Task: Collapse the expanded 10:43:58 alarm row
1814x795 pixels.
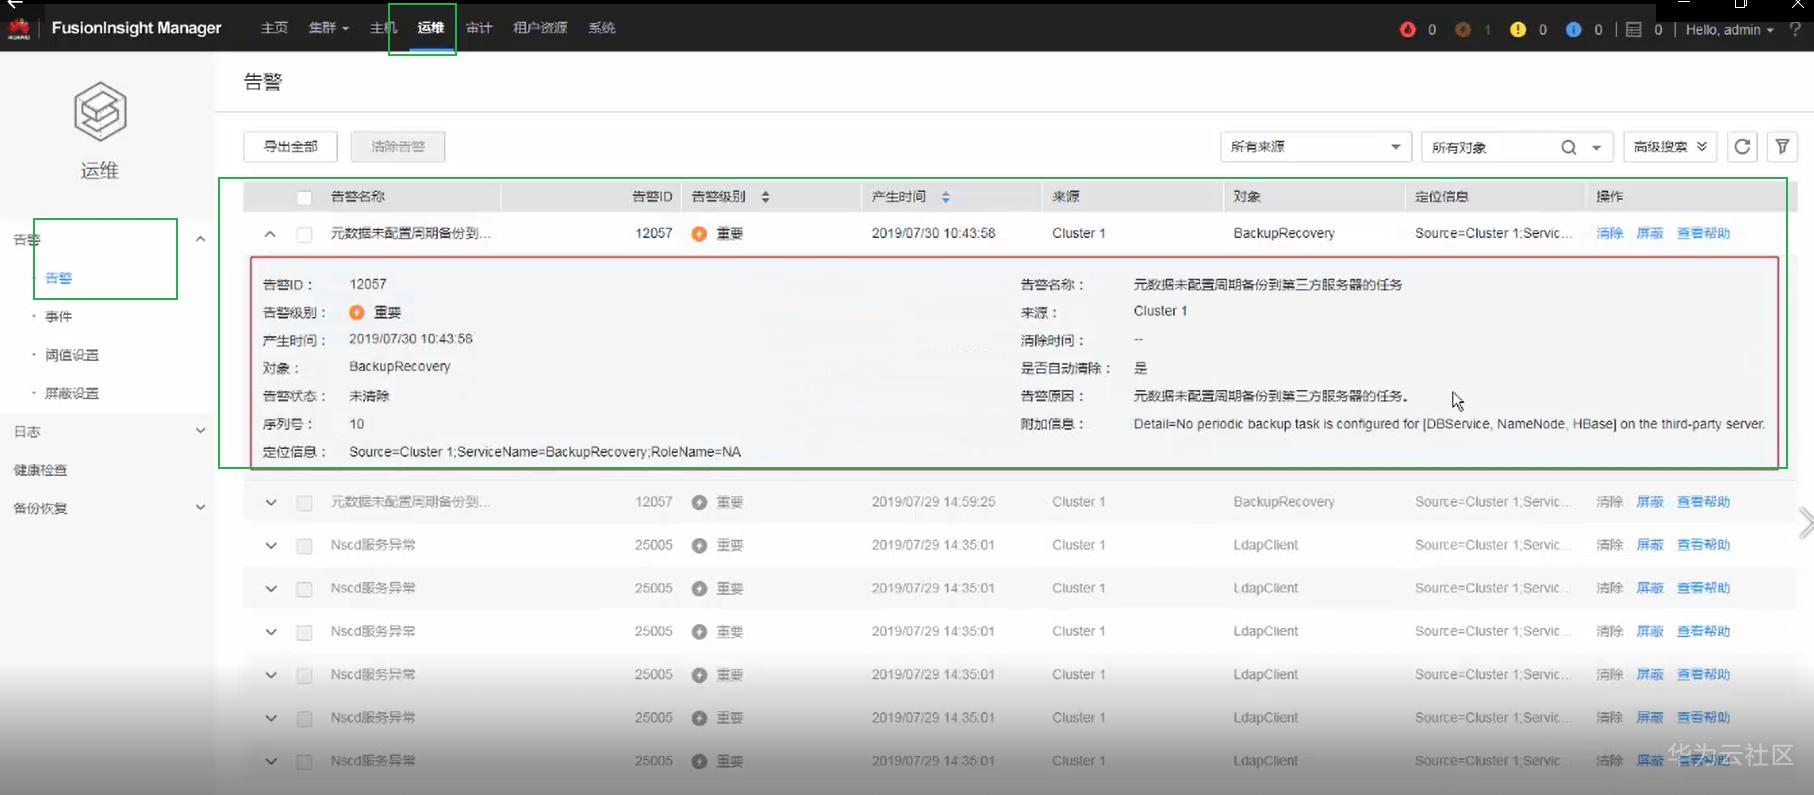Action: click(270, 234)
